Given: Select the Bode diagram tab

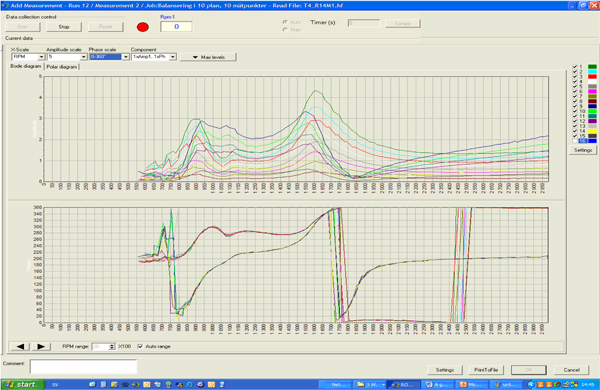Looking at the screenshot, I should pyautogui.click(x=26, y=66).
